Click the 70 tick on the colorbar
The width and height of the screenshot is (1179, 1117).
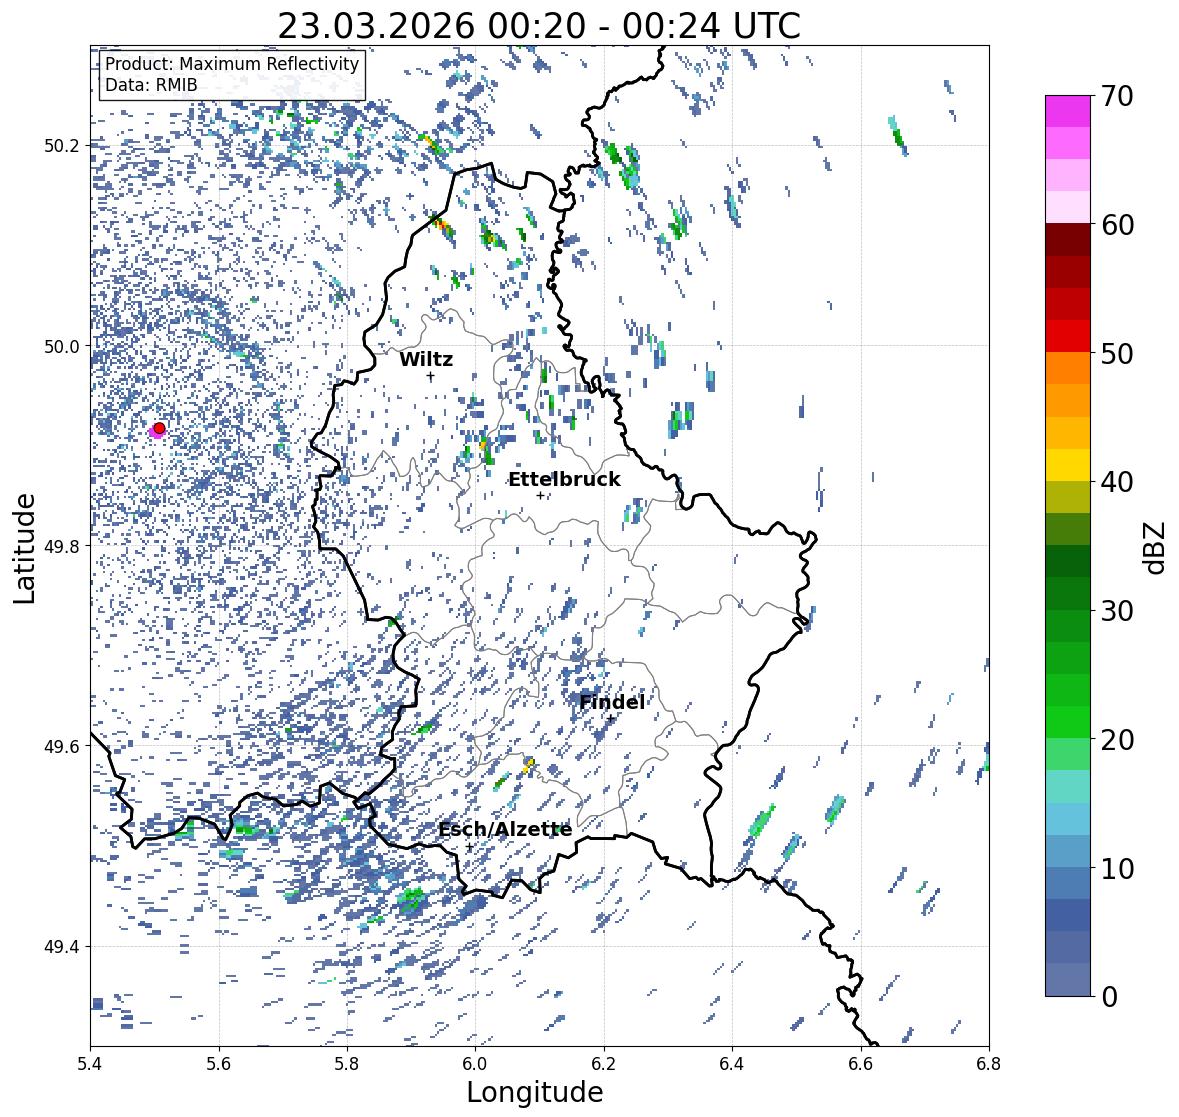1117,96
